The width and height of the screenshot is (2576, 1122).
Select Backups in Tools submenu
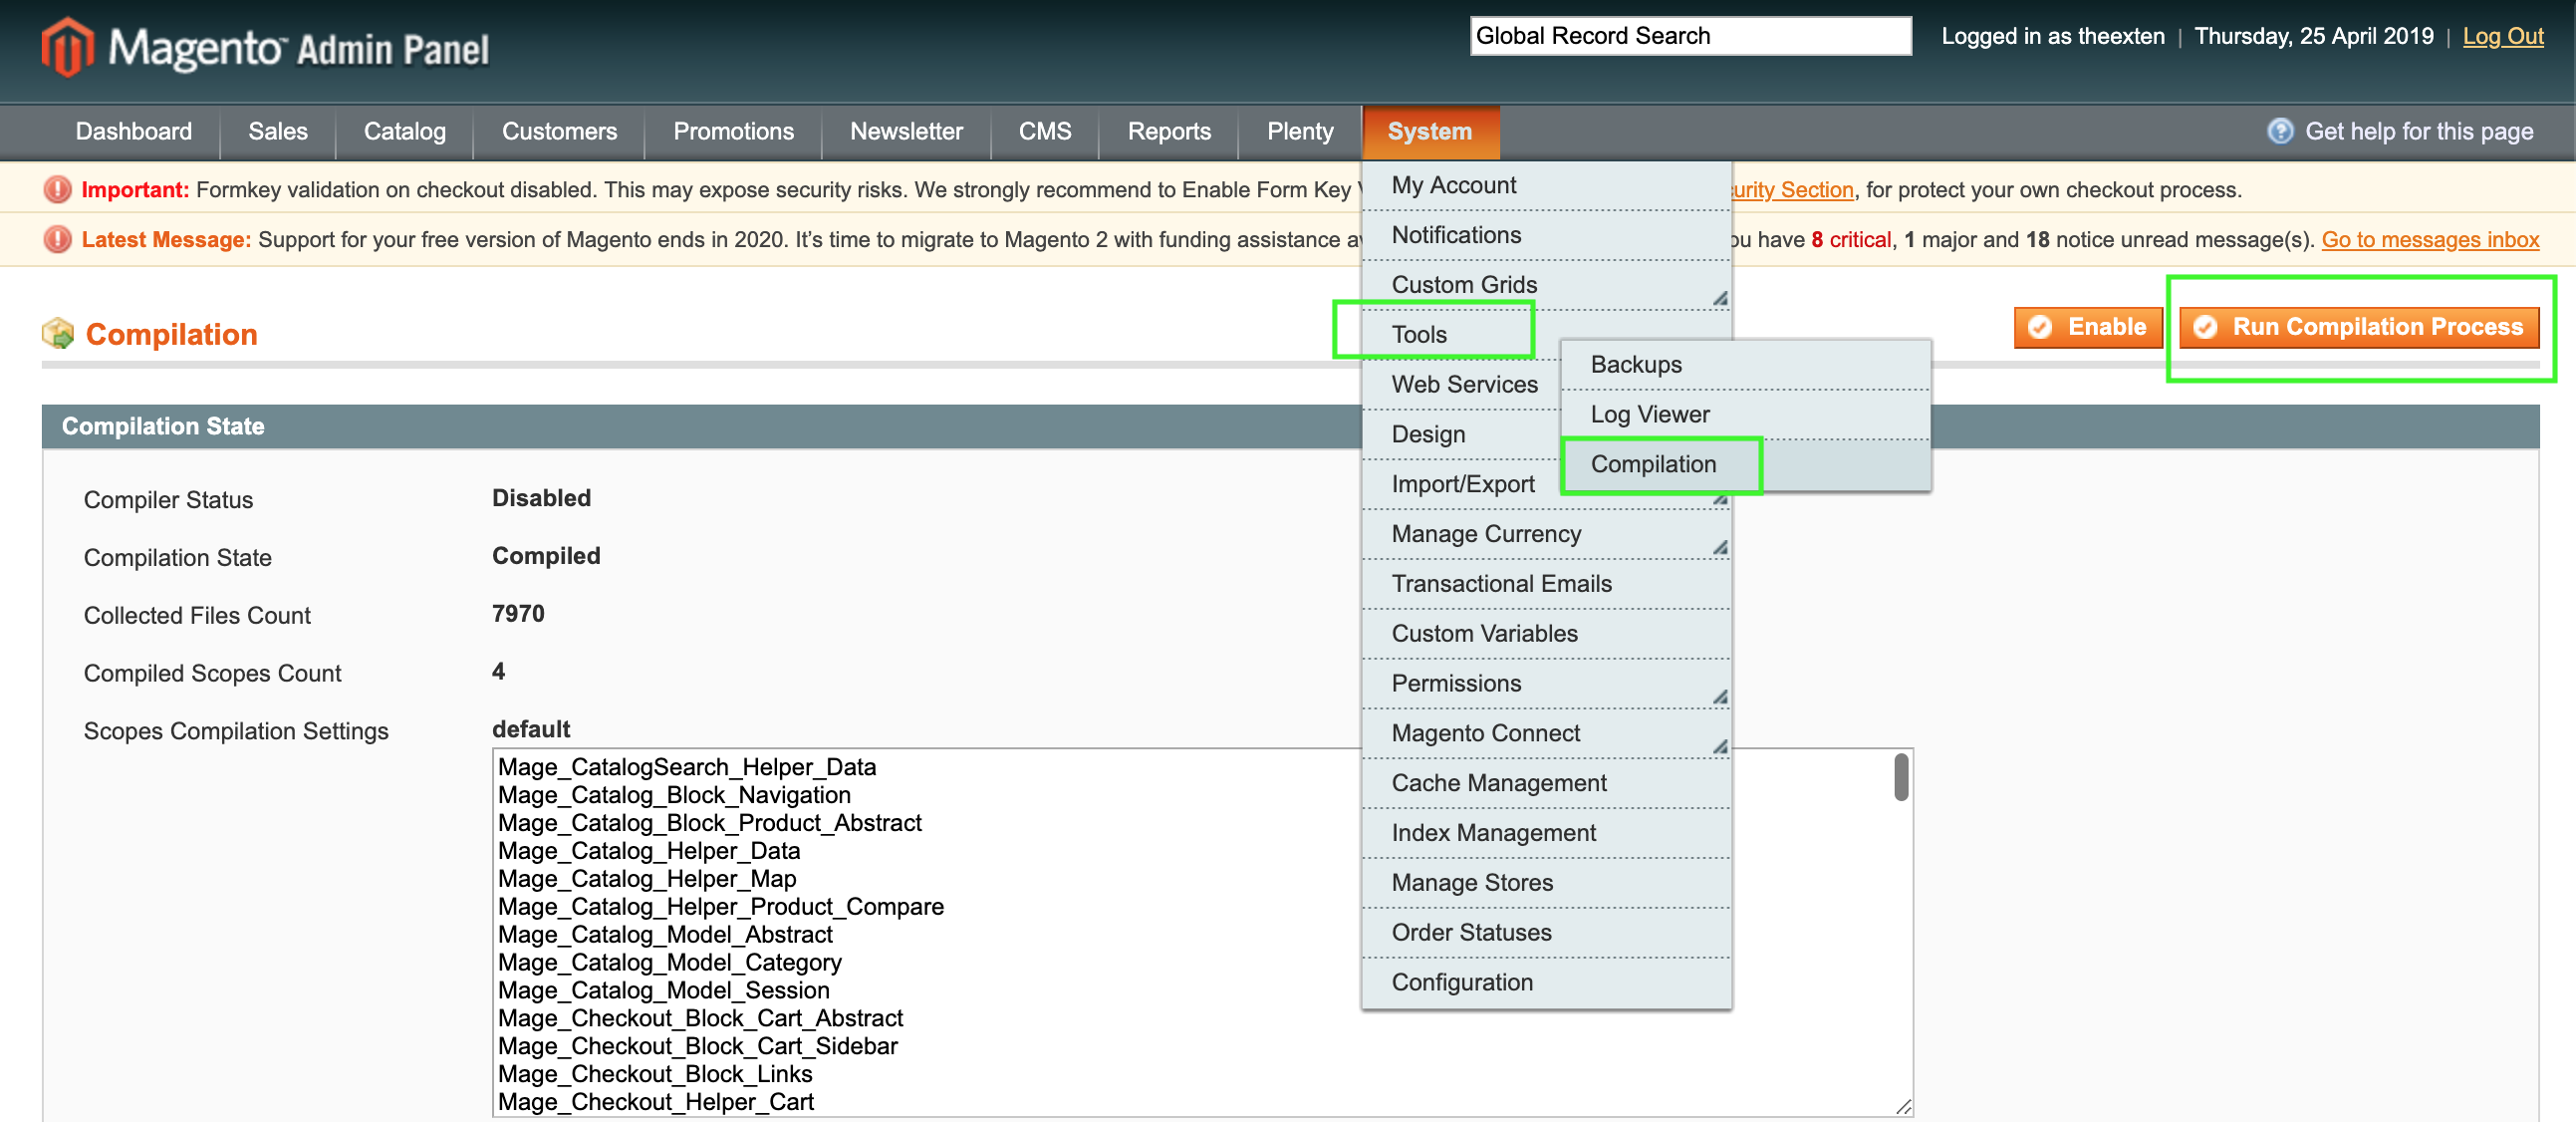point(1746,365)
